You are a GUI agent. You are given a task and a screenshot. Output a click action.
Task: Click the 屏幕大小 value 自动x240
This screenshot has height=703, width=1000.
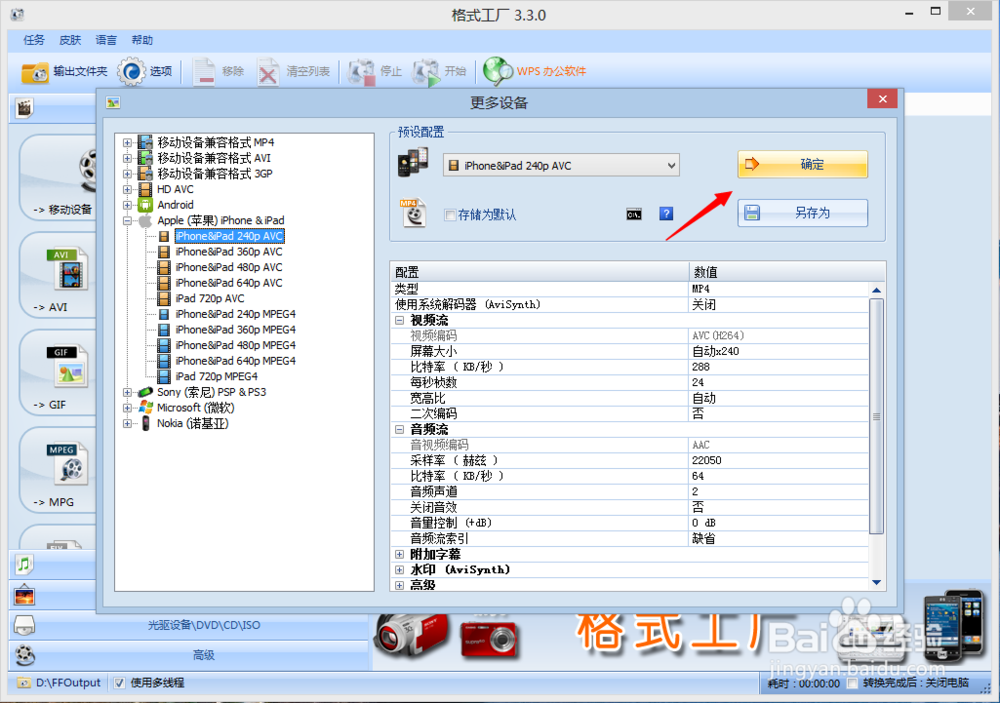point(716,352)
